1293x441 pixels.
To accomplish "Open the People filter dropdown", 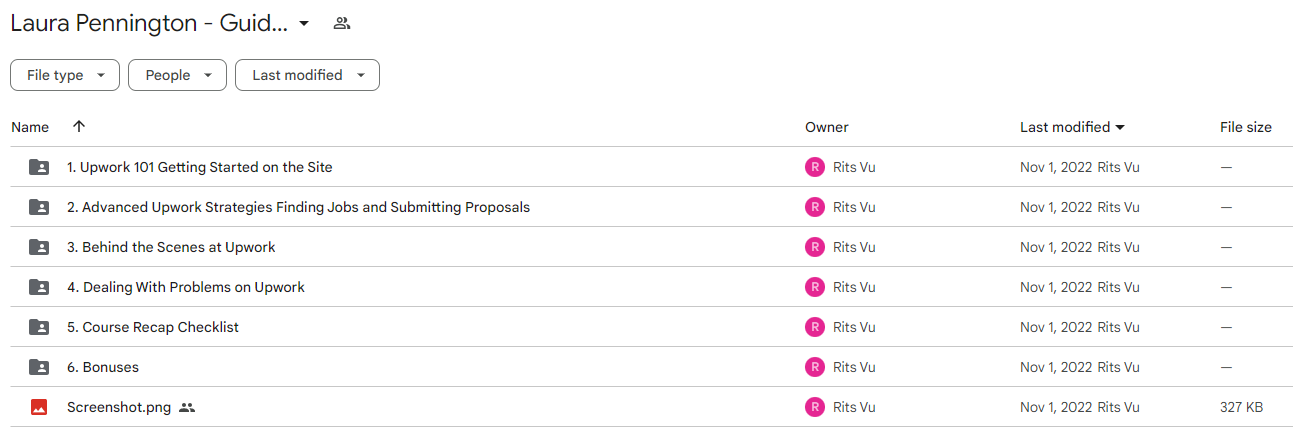I will click(x=178, y=75).
